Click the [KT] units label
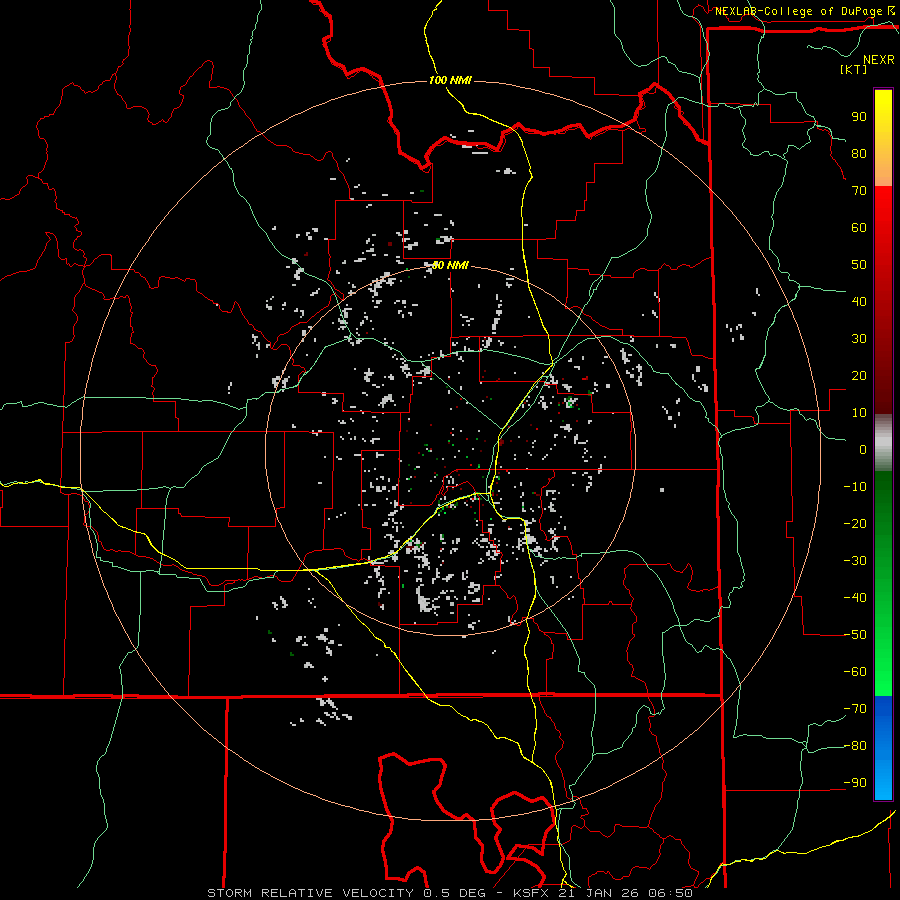This screenshot has width=900, height=900. [853, 69]
